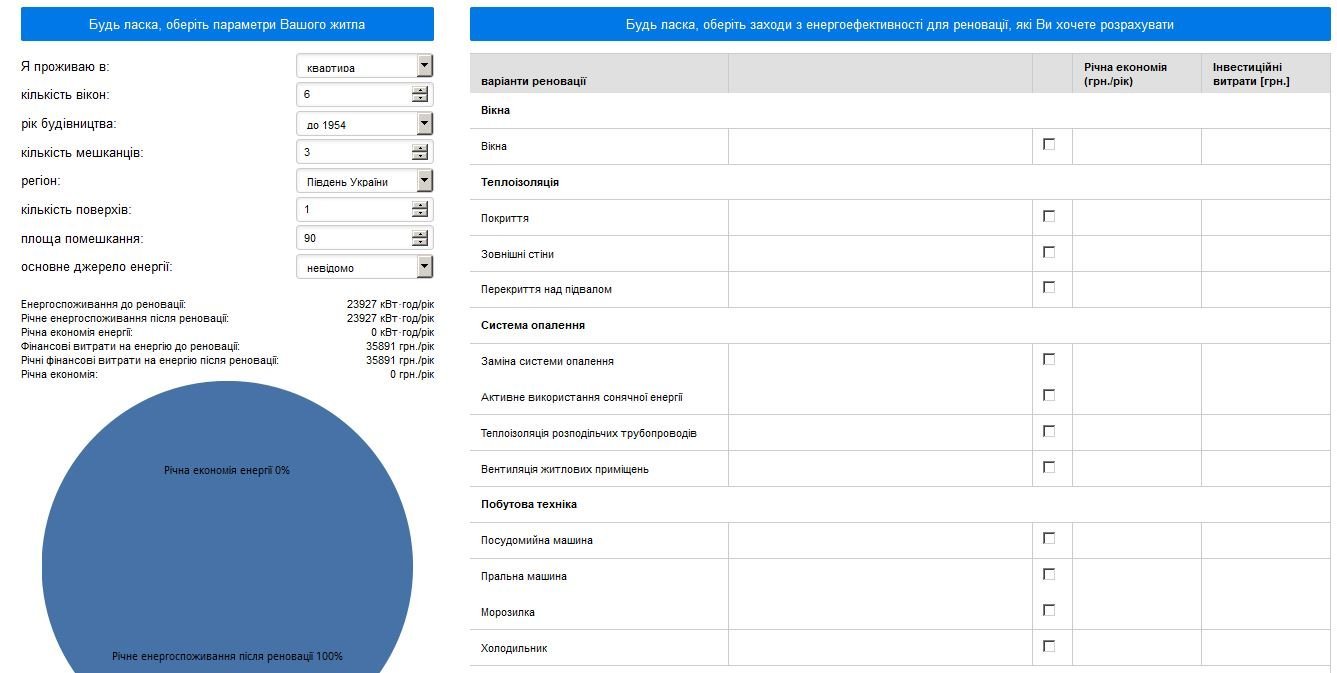Tick the 'Холодильник' checkbox
Viewport: 1337px width, 673px height.
coord(1049,646)
